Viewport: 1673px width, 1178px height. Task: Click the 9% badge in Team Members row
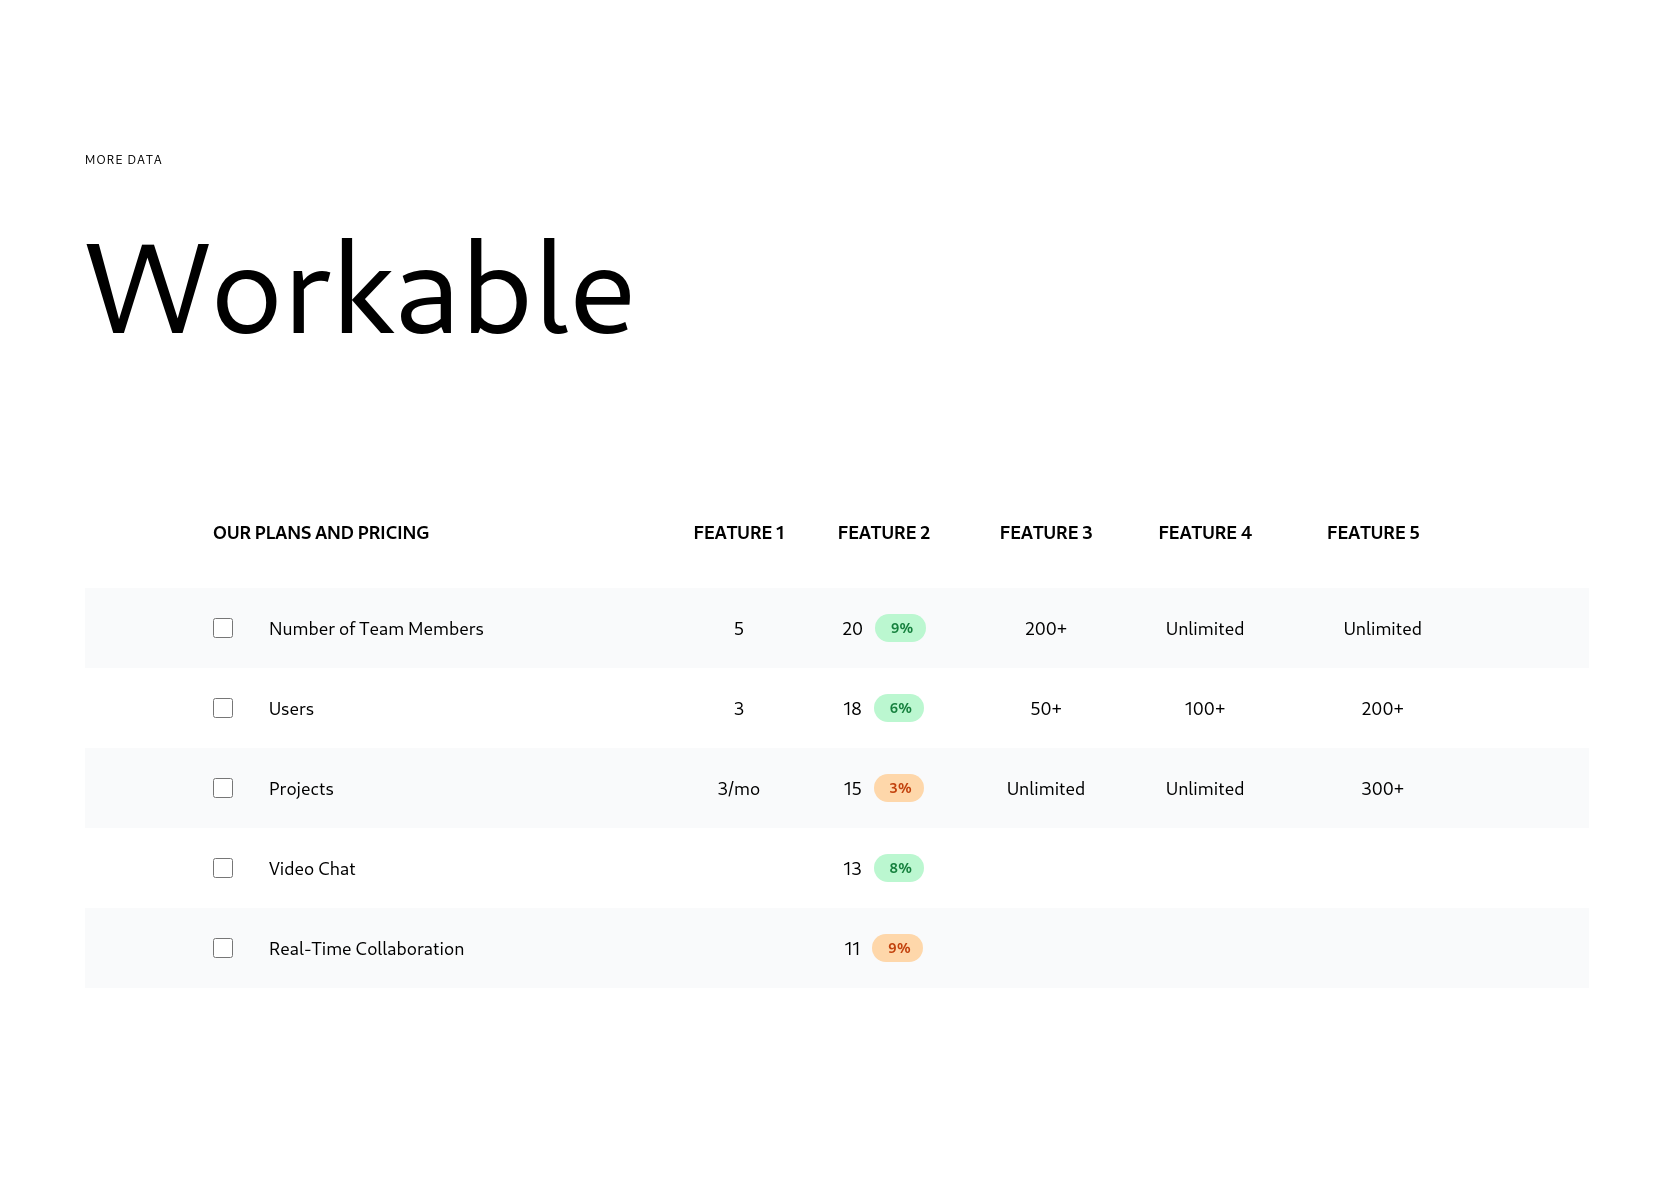pos(901,628)
